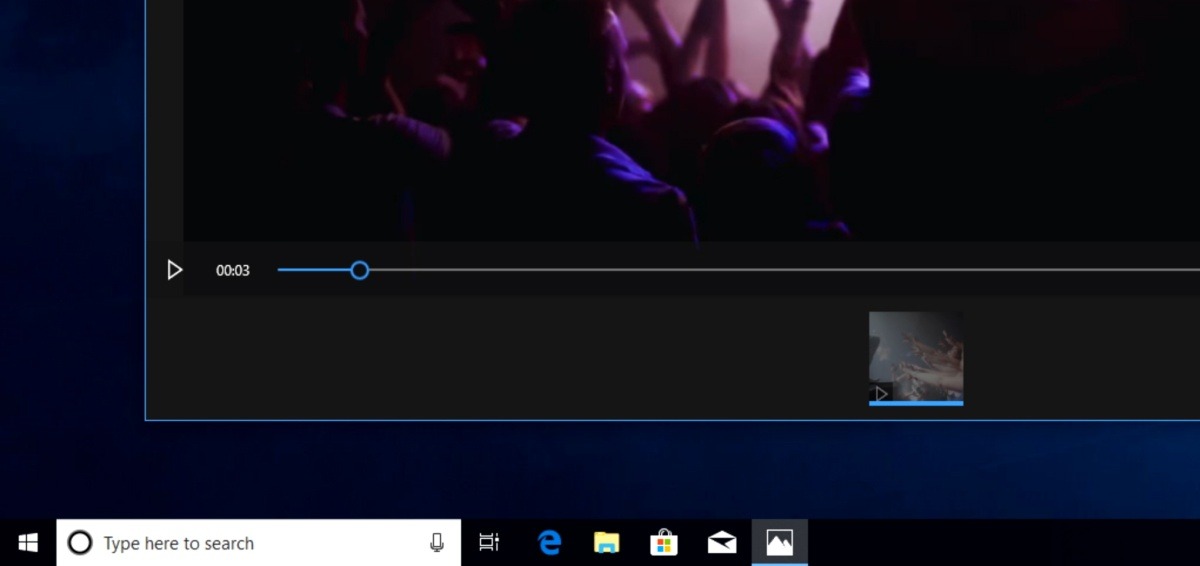Click the blue bar under clip thumbnail
The width and height of the screenshot is (1200, 566).
pyautogui.click(x=916, y=403)
